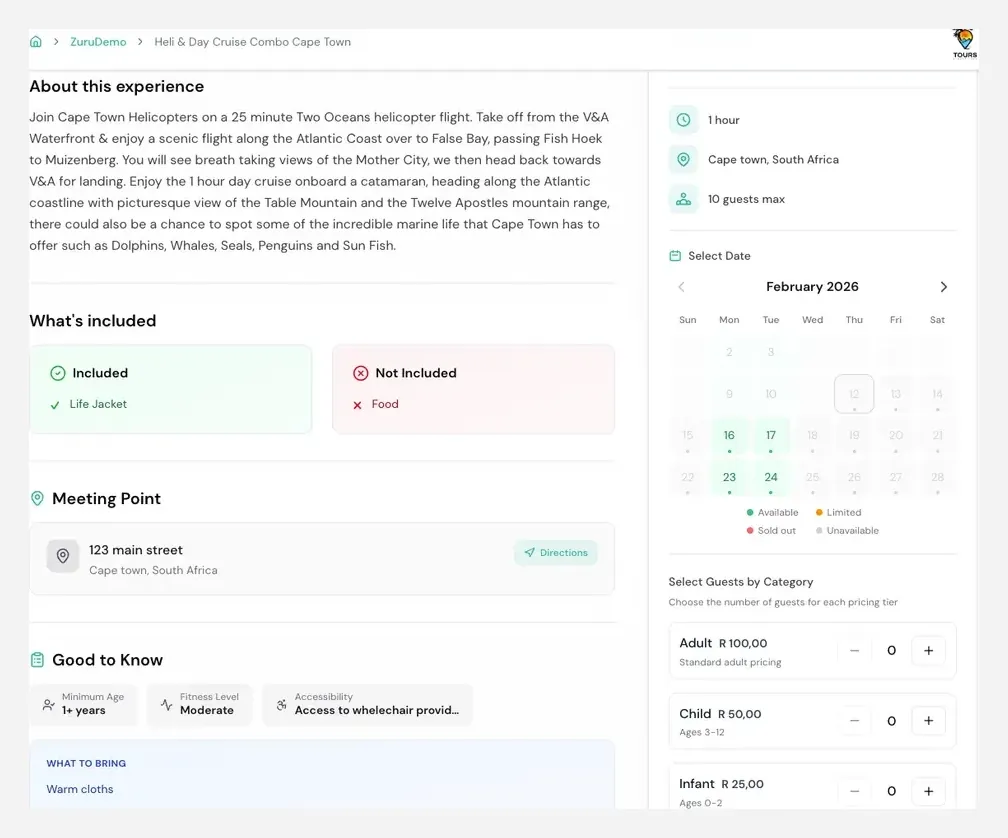This screenshot has height=838, width=1008.
Task: Click the WHAT TO BRING heading
Action: 86,763
